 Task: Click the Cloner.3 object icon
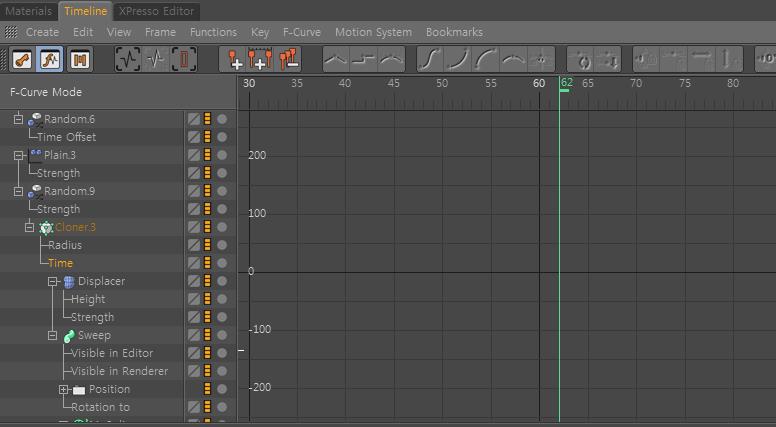(46, 228)
